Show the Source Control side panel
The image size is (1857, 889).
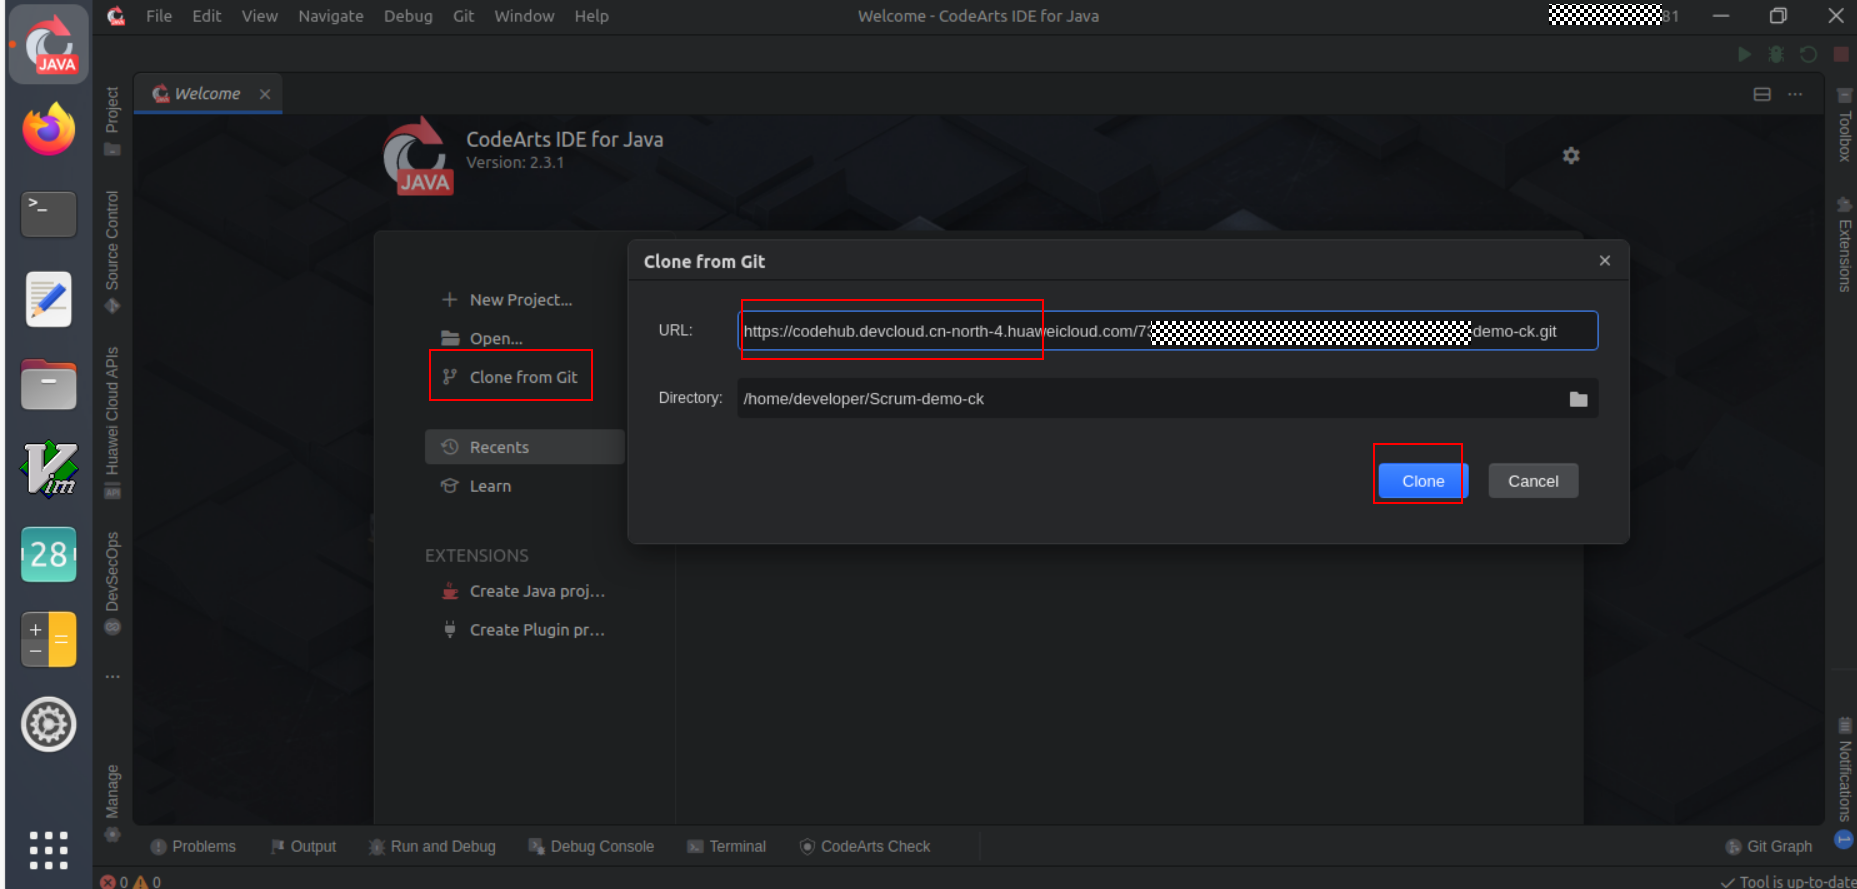coord(112,252)
